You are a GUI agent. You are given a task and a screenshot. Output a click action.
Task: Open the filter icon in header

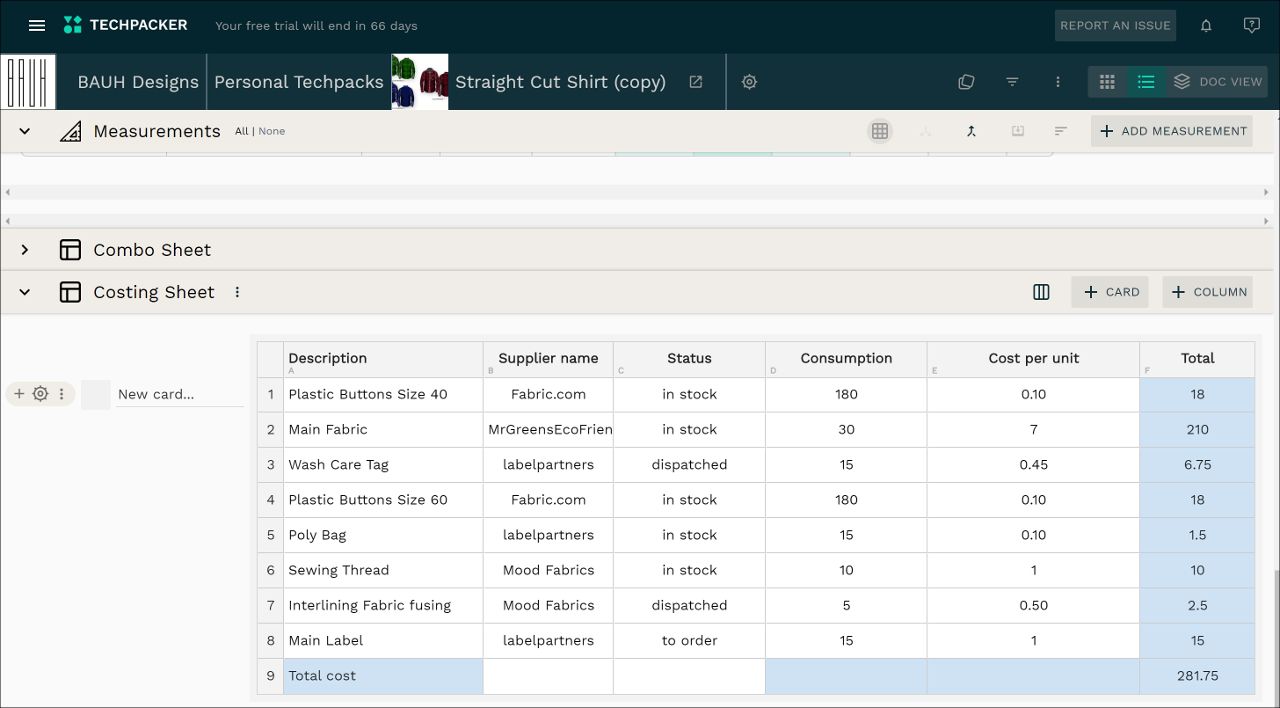(1012, 82)
